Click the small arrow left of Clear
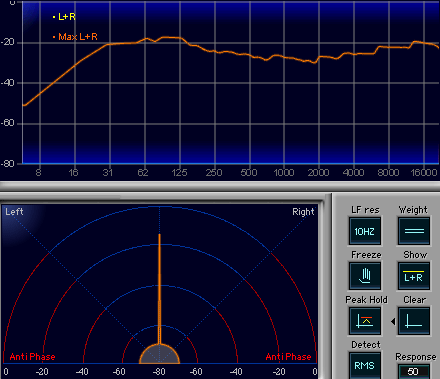 point(393,321)
